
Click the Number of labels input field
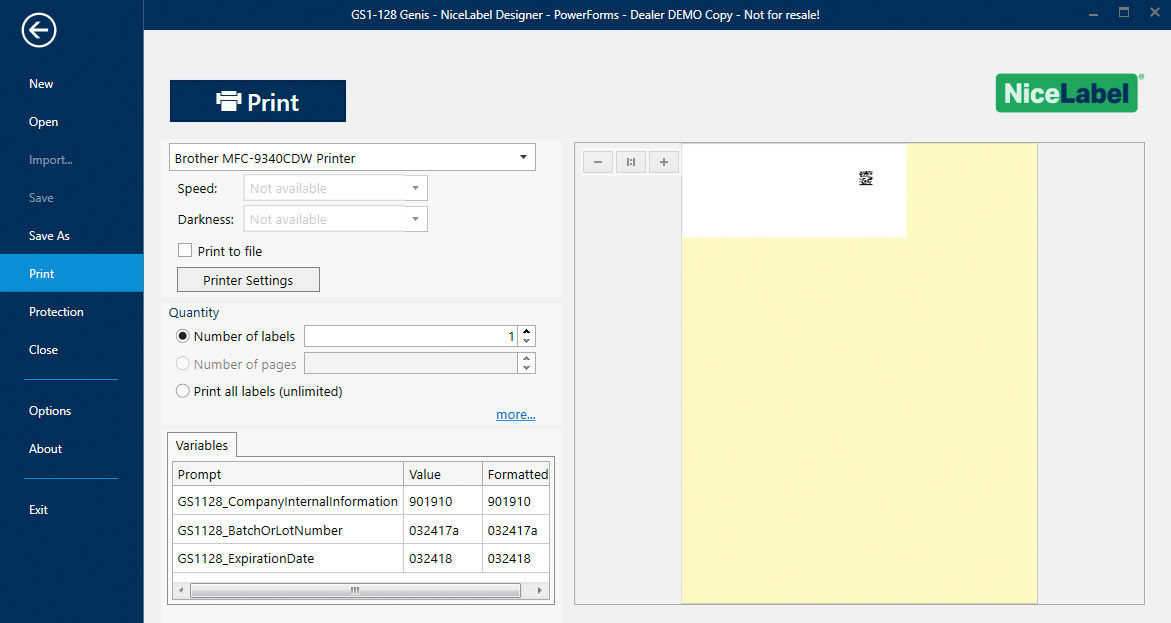click(410, 337)
